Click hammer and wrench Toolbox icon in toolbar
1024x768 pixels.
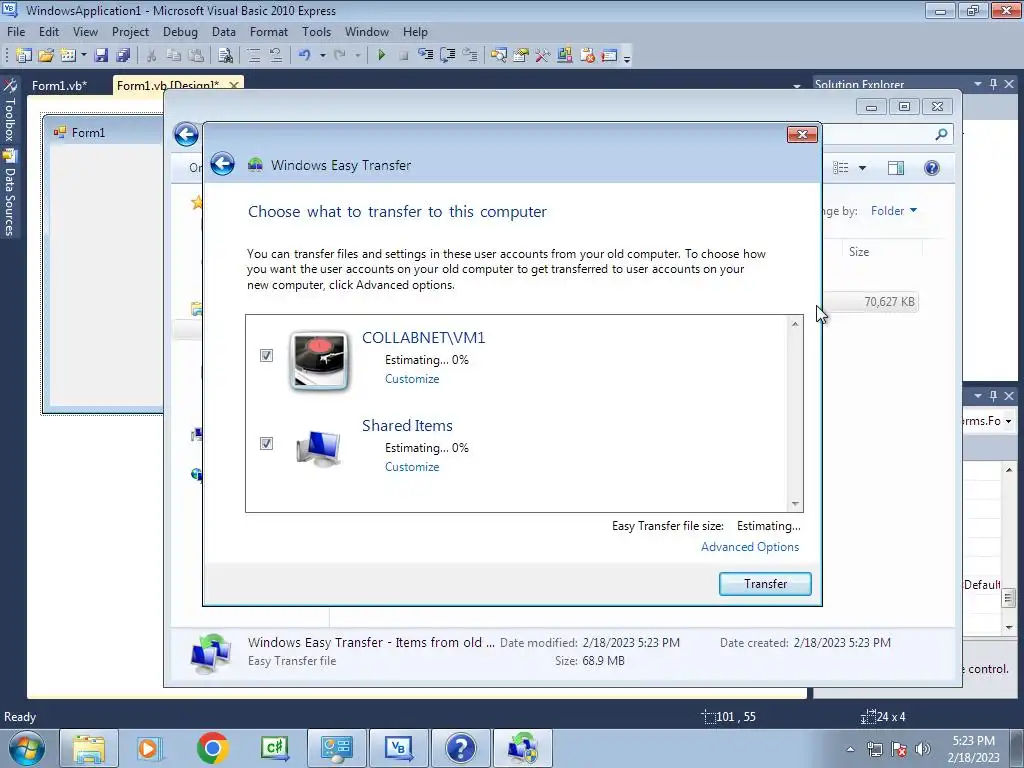[x=543, y=56]
